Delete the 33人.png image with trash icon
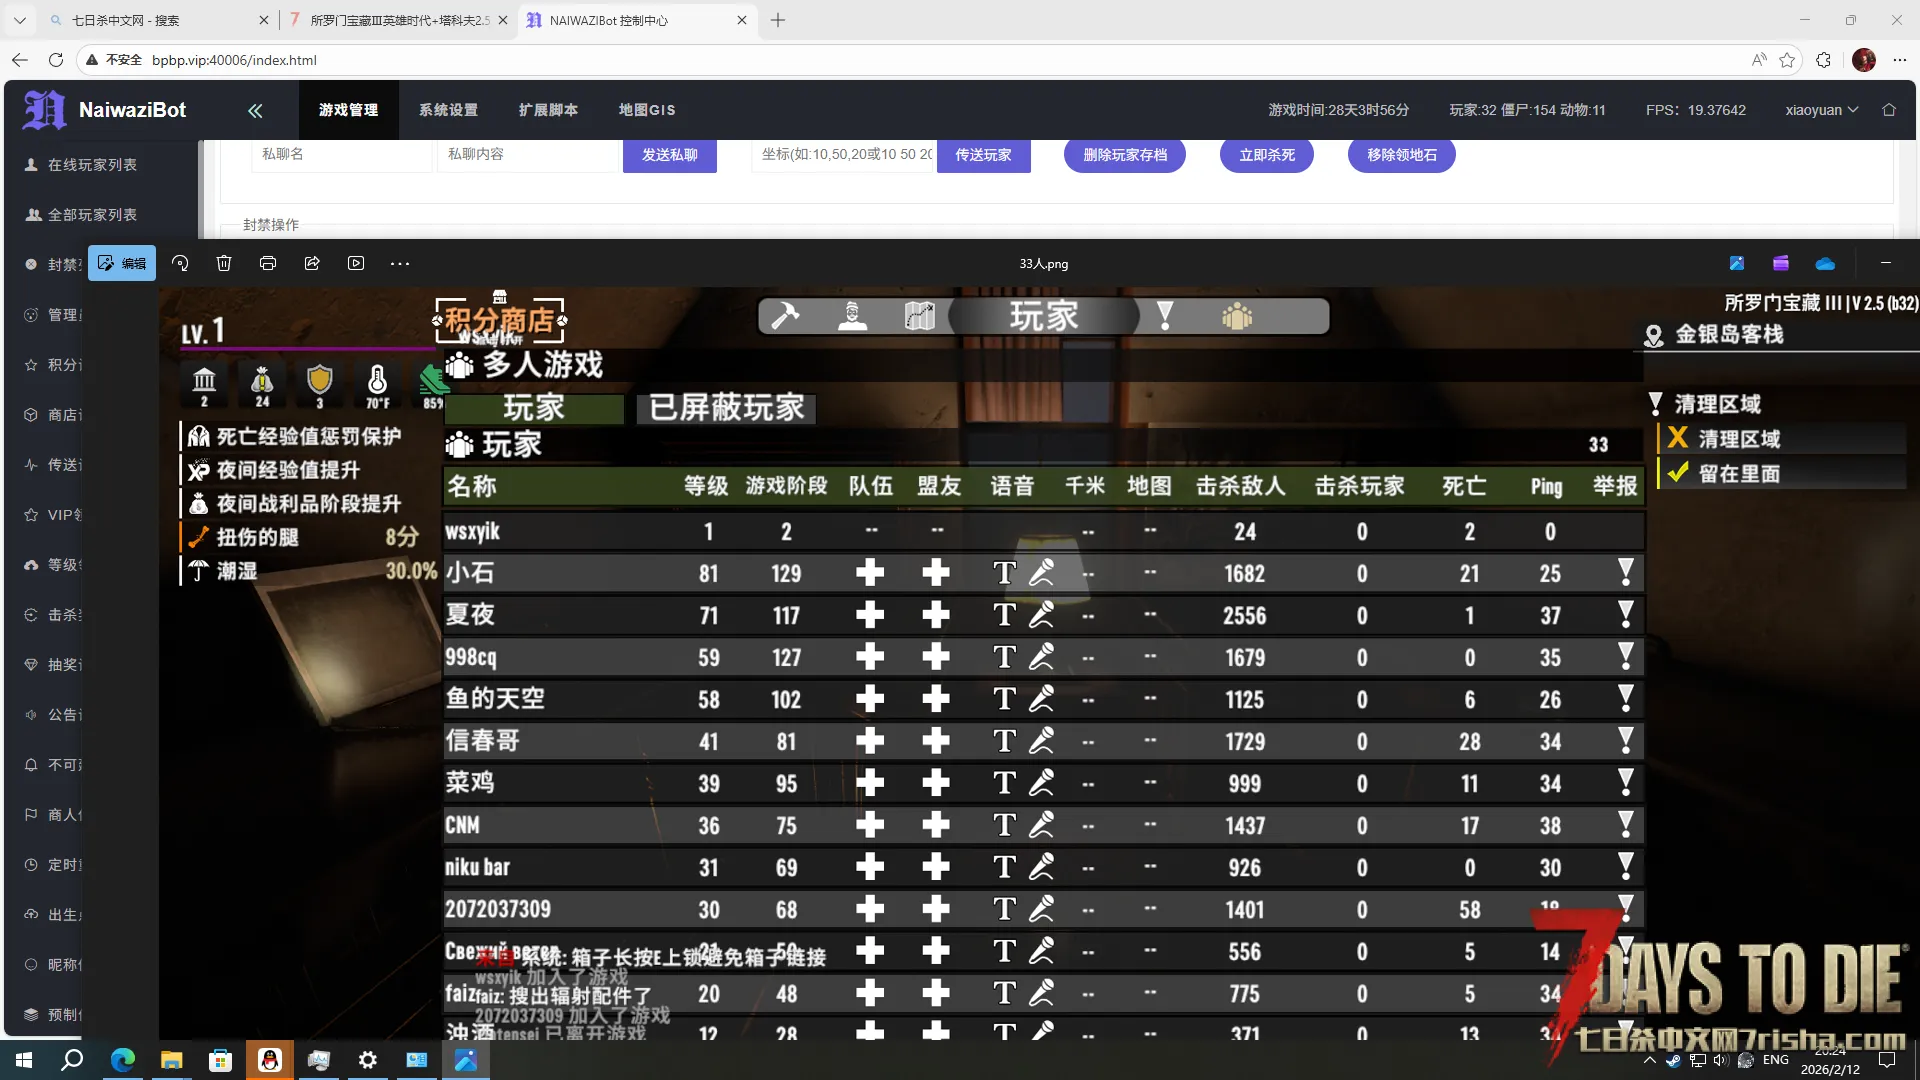This screenshot has width=1920, height=1080. coord(224,263)
